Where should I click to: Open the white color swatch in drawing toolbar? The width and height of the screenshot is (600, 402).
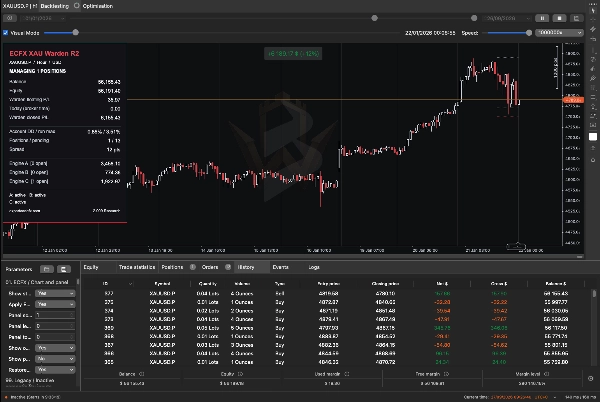pos(593,137)
